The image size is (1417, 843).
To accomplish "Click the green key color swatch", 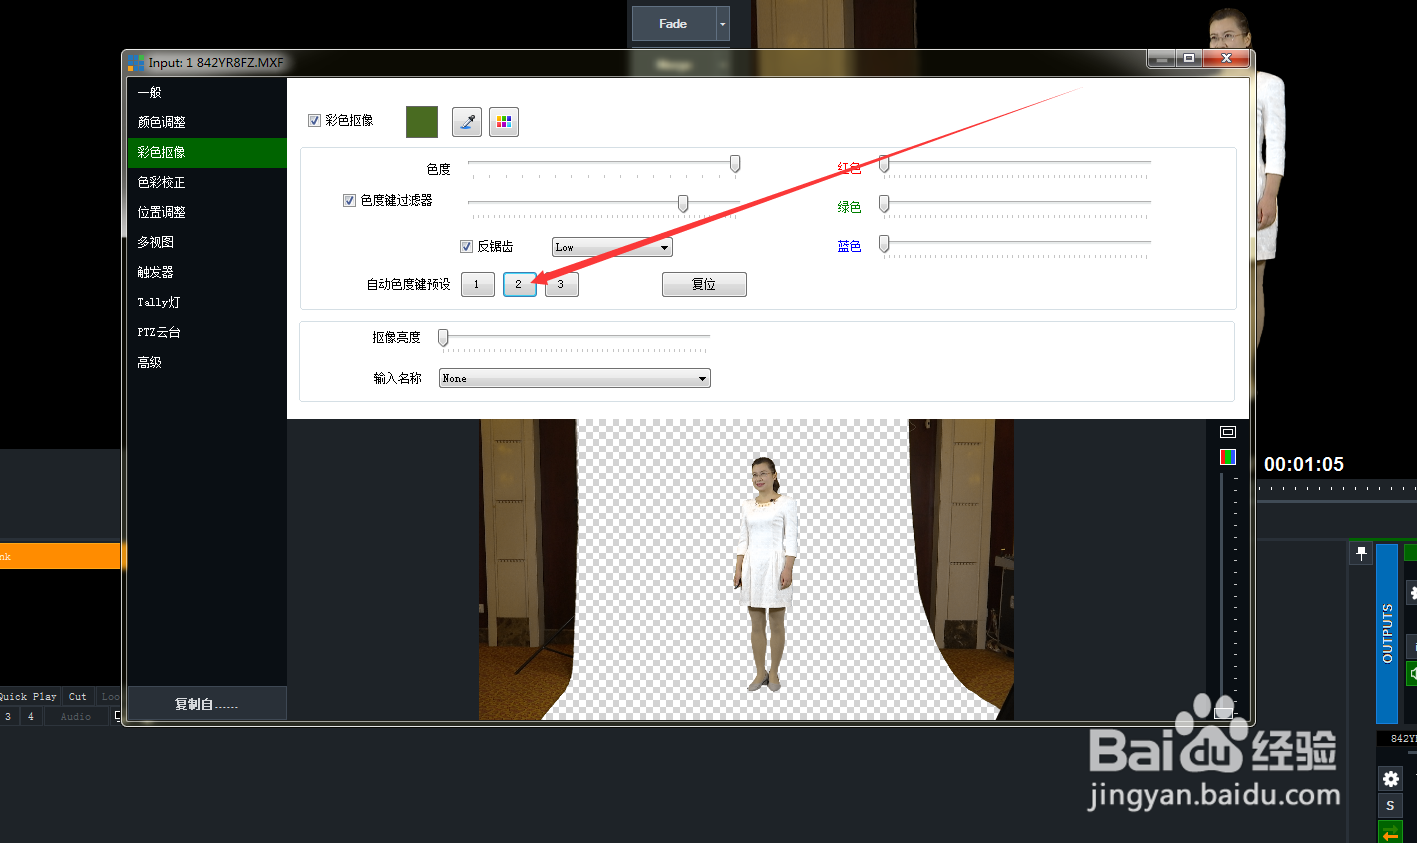I will (x=421, y=121).
